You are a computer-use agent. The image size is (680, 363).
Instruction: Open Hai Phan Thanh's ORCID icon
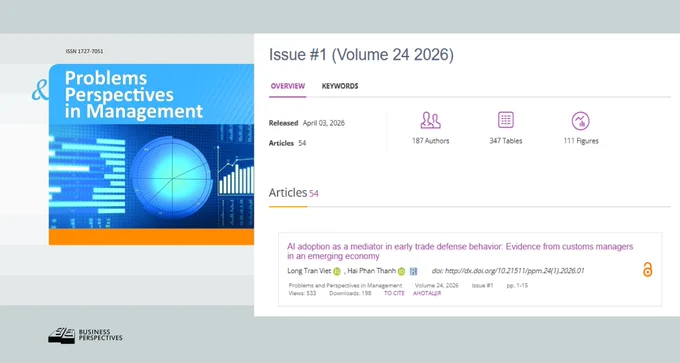pos(401,271)
